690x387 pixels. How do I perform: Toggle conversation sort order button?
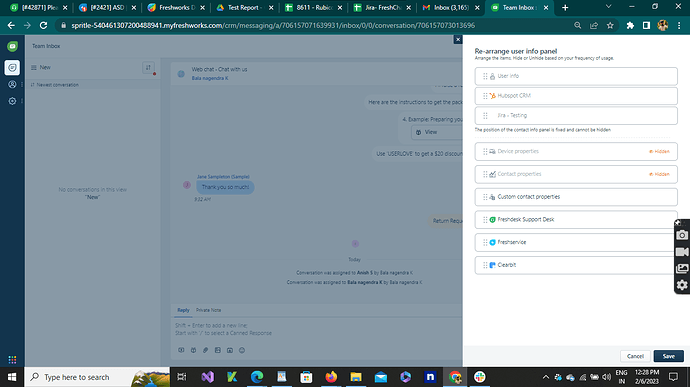pos(148,67)
